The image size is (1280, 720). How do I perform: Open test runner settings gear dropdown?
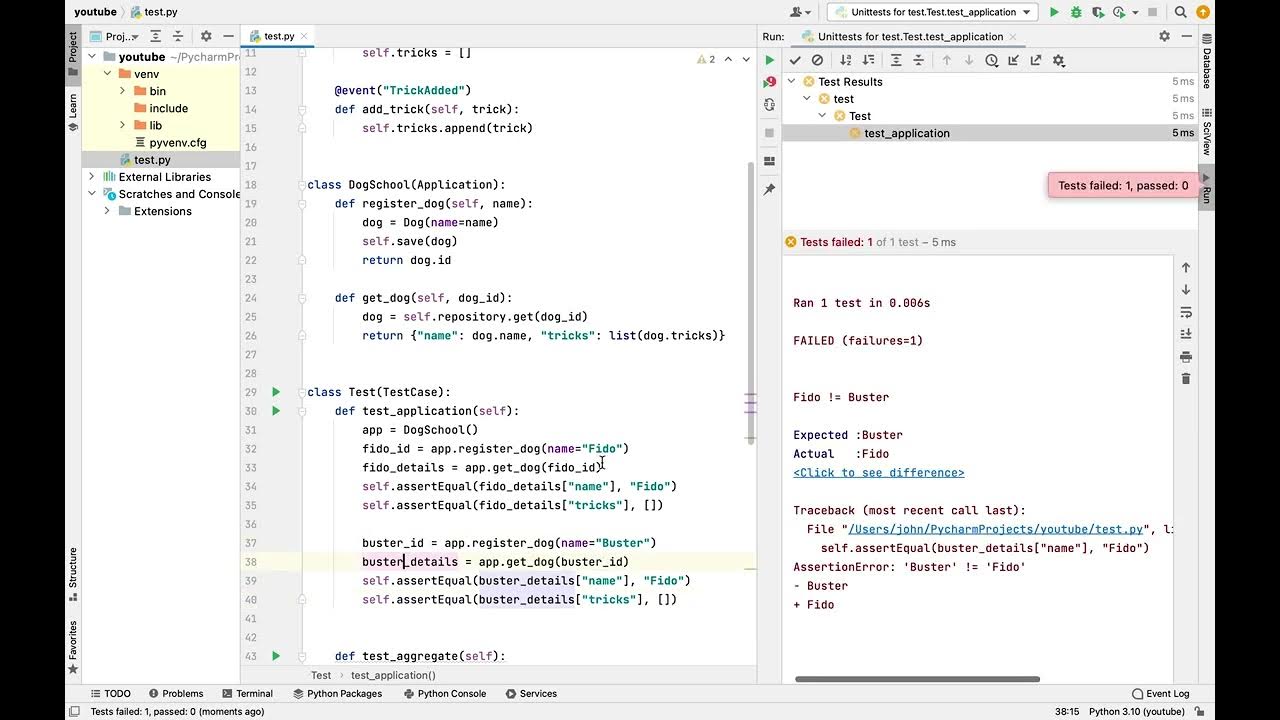pos(1059,60)
